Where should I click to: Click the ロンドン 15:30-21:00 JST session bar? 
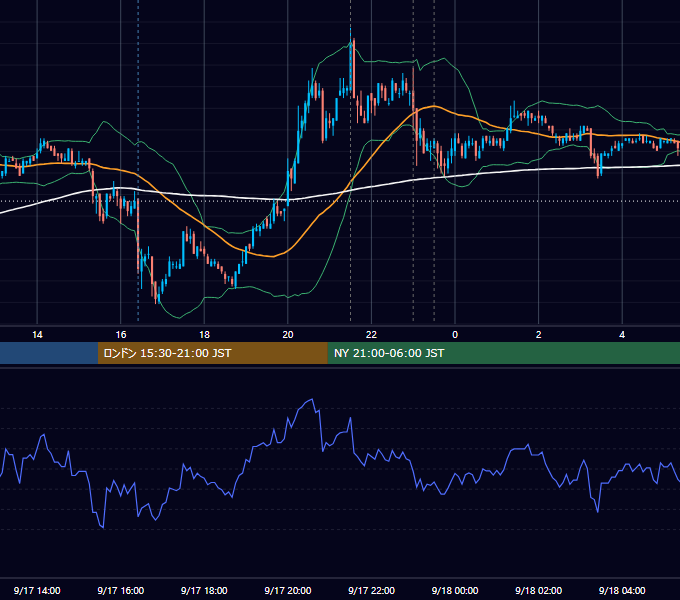point(212,353)
